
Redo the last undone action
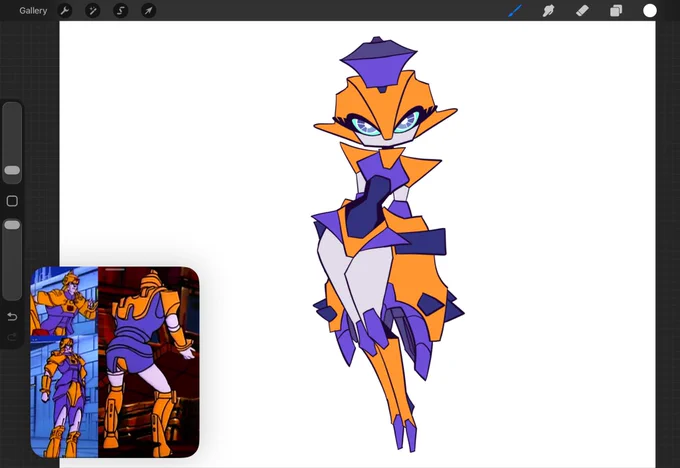12,337
